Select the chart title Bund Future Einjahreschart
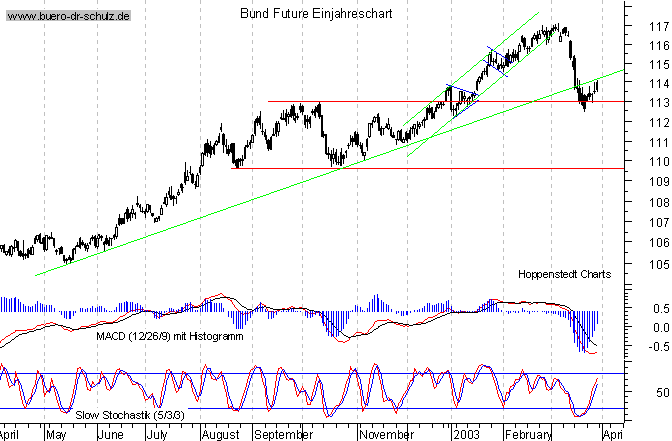672x441 pixels. 316,14
